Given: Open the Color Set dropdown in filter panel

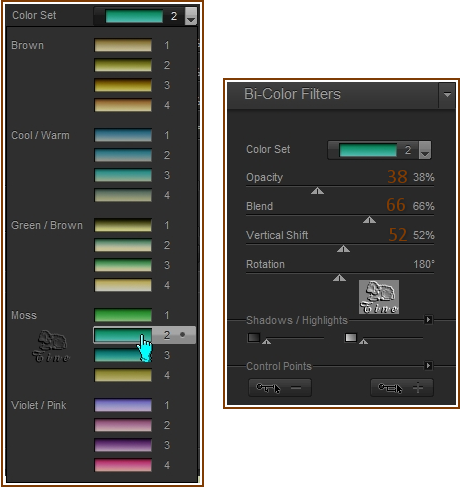Looking at the screenshot, I should [x=425, y=150].
